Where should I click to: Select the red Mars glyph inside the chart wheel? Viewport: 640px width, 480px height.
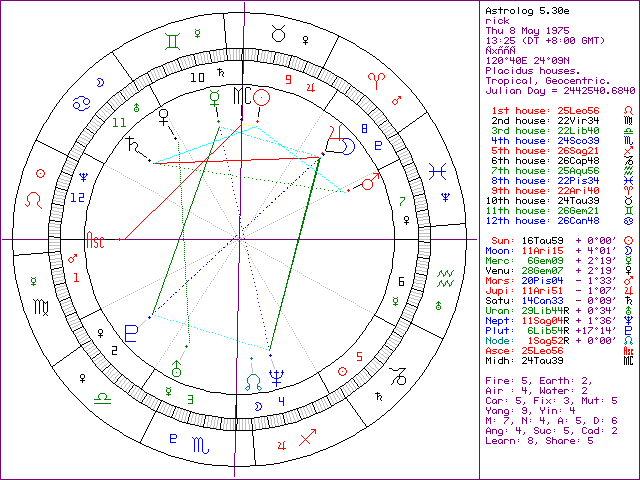tap(368, 183)
